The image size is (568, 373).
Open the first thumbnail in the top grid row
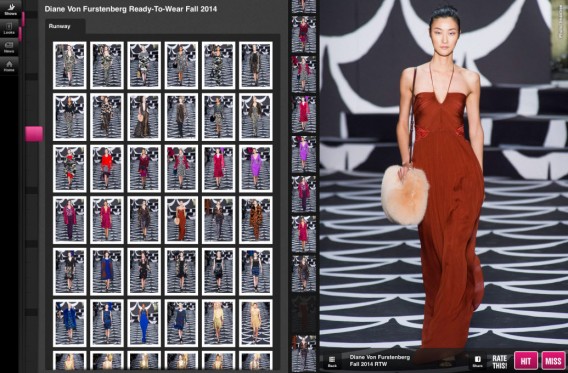tap(70, 65)
